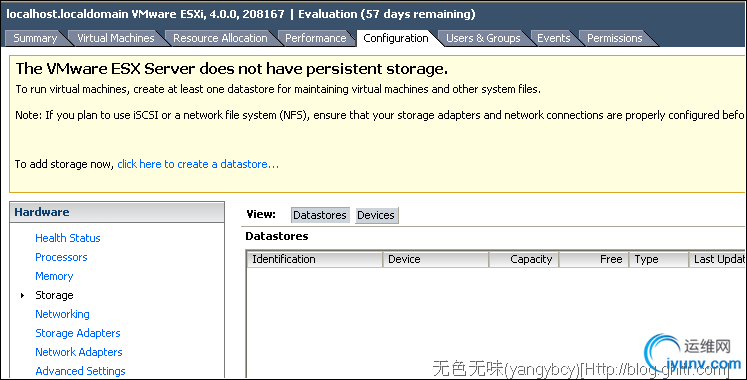Open the Storage Adapters link
The width and height of the screenshot is (747, 380).
78,333
